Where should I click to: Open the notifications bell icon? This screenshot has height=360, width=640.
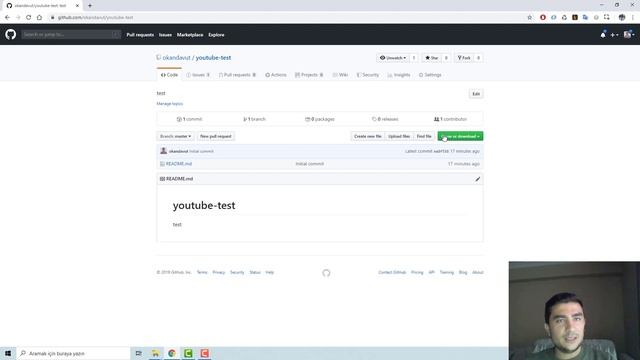[603, 35]
